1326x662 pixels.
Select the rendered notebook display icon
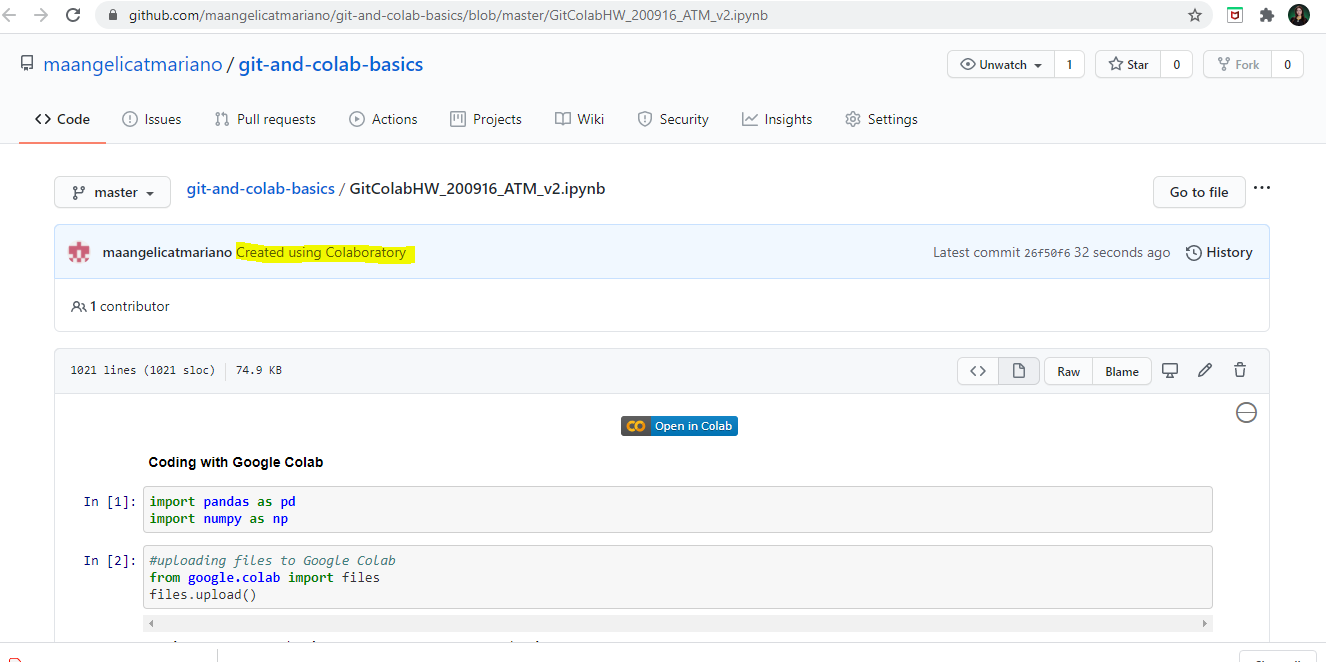tap(1019, 370)
